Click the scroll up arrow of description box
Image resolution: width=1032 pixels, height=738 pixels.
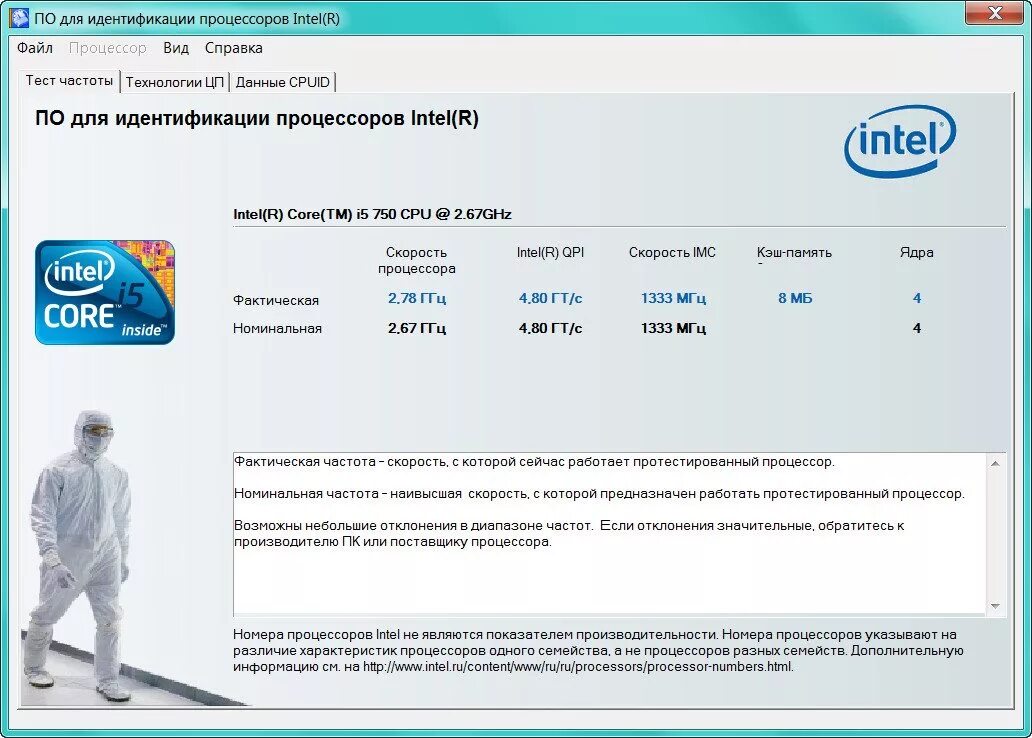tap(995, 463)
